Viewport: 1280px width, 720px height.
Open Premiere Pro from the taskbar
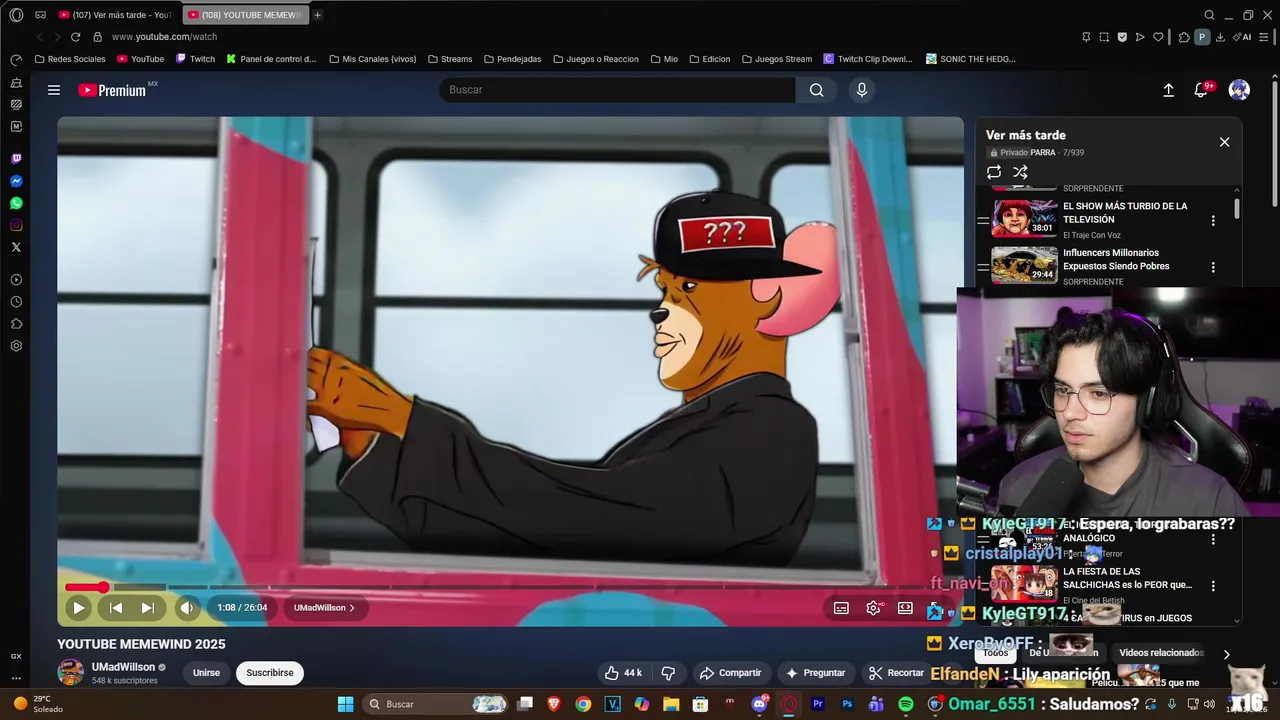click(817, 704)
